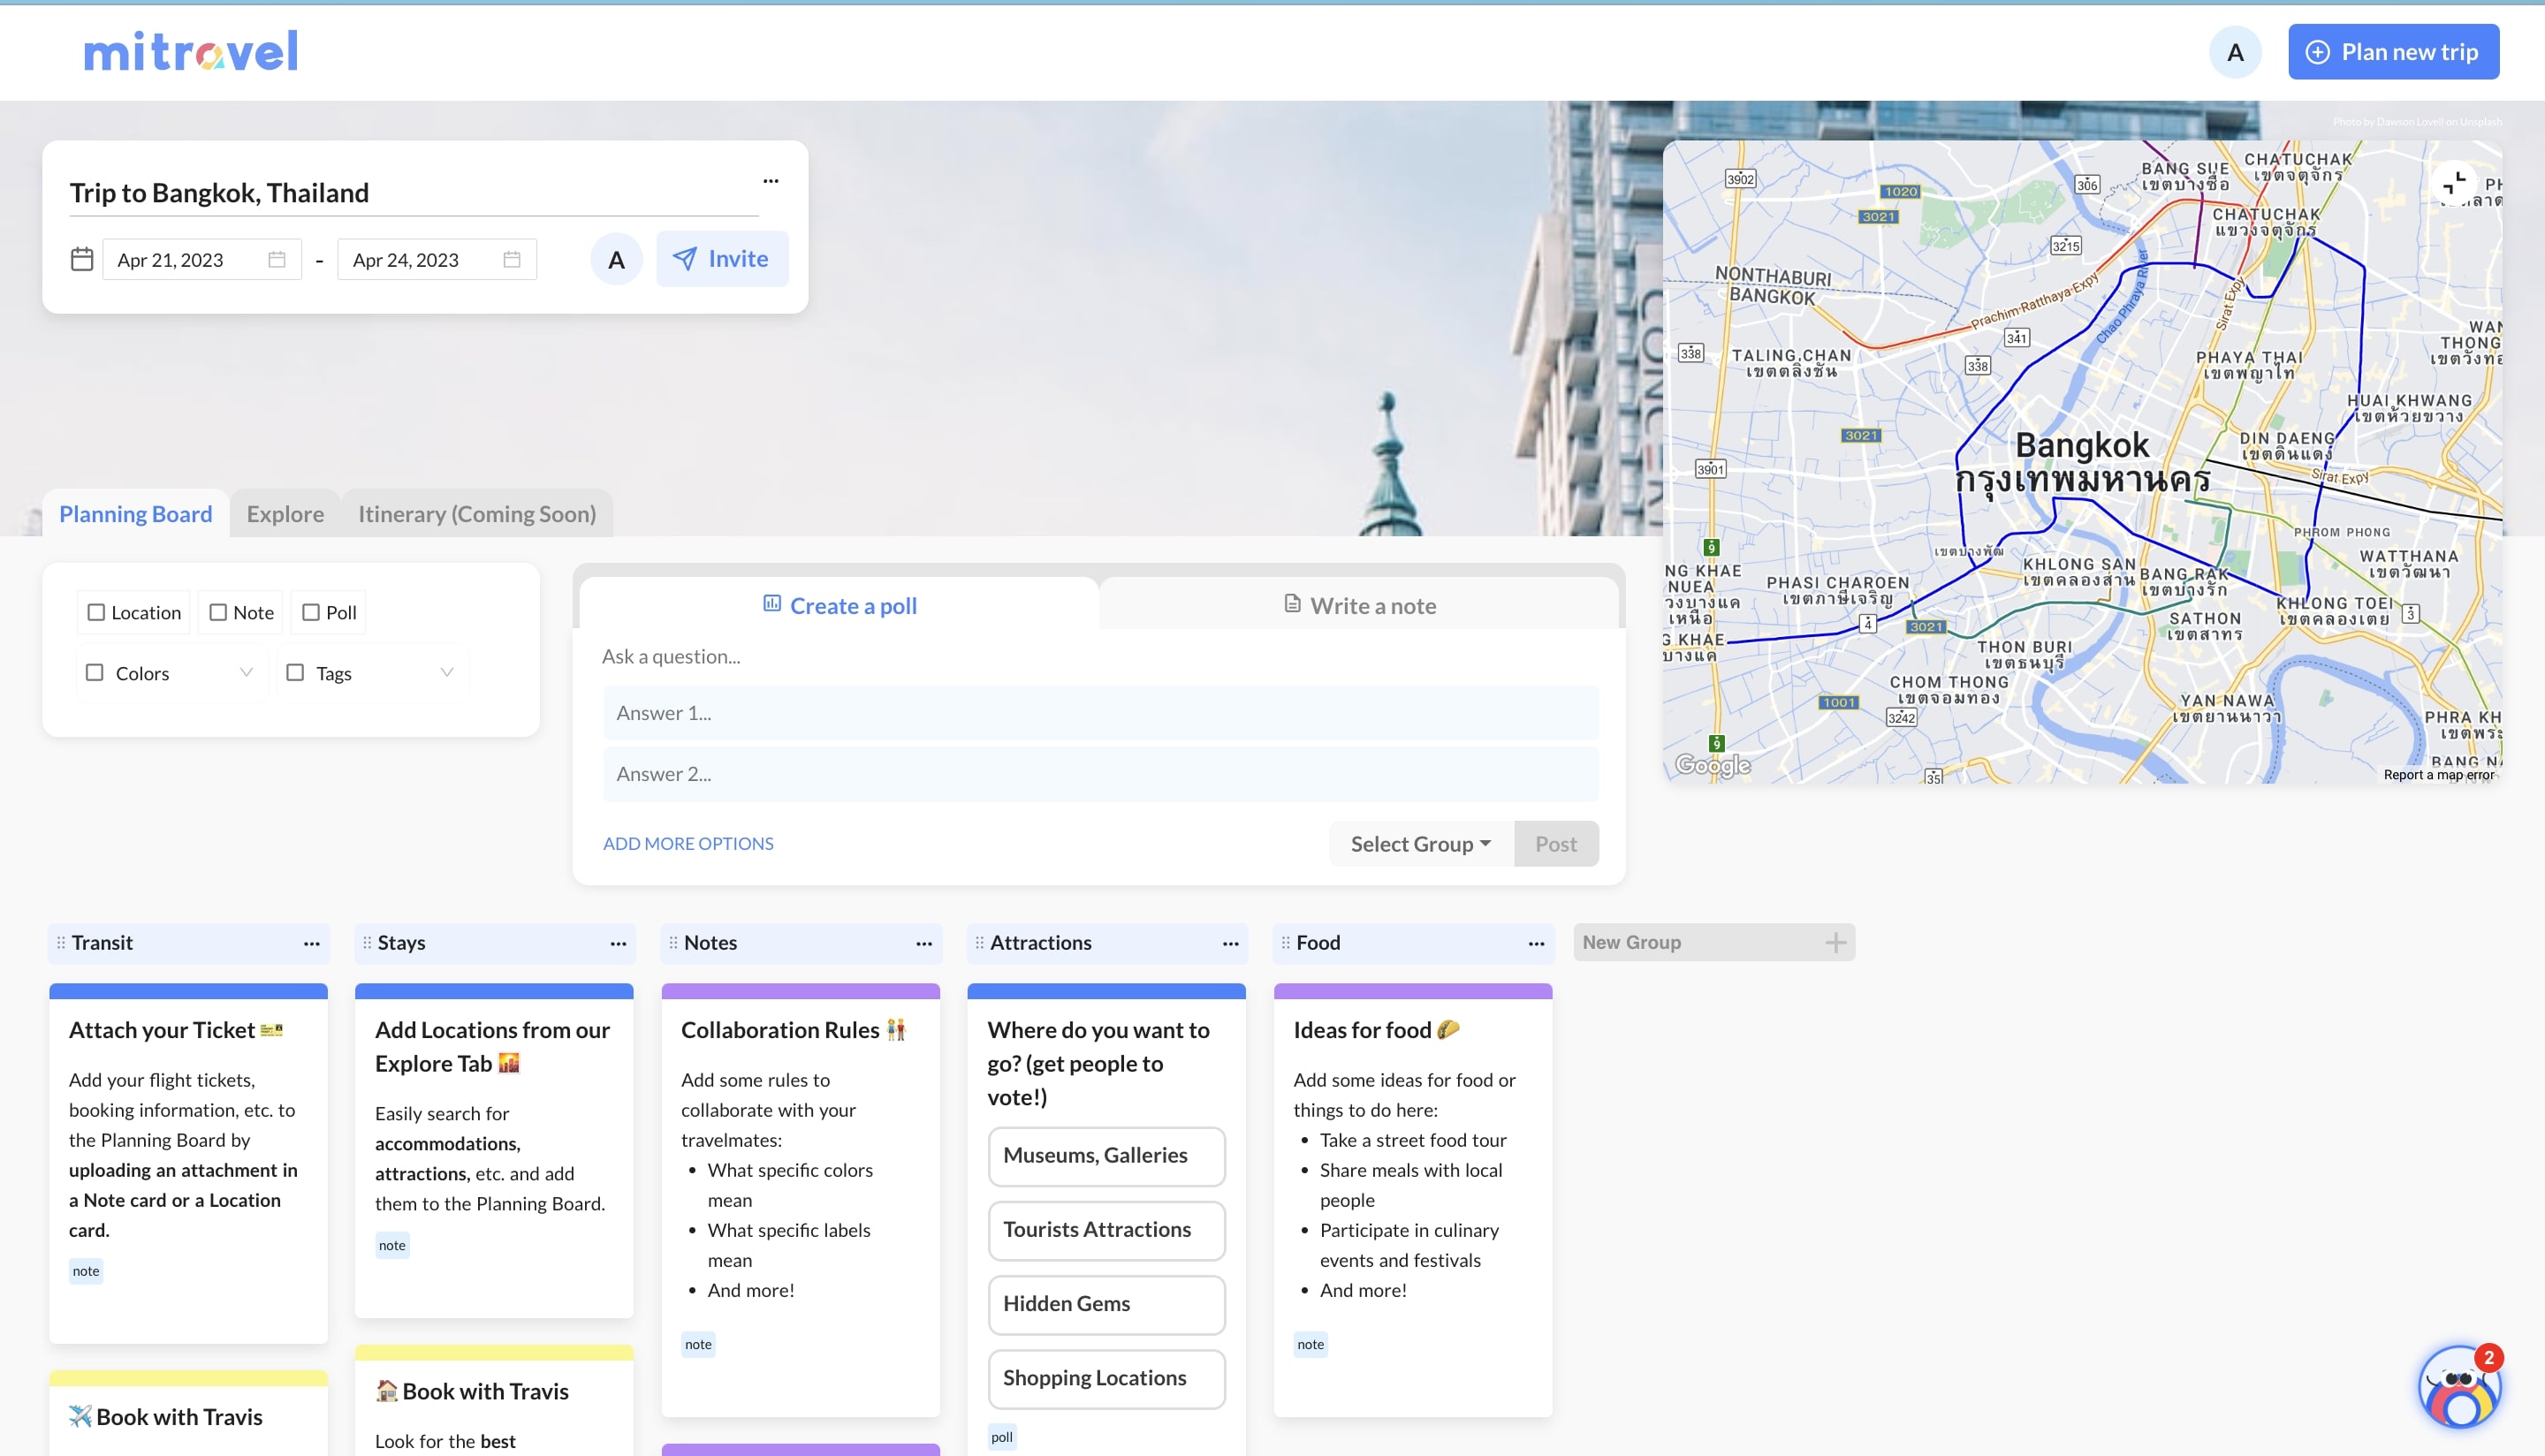2545x1456 pixels.
Task: Open the Food group options menu
Action: 1536,943
